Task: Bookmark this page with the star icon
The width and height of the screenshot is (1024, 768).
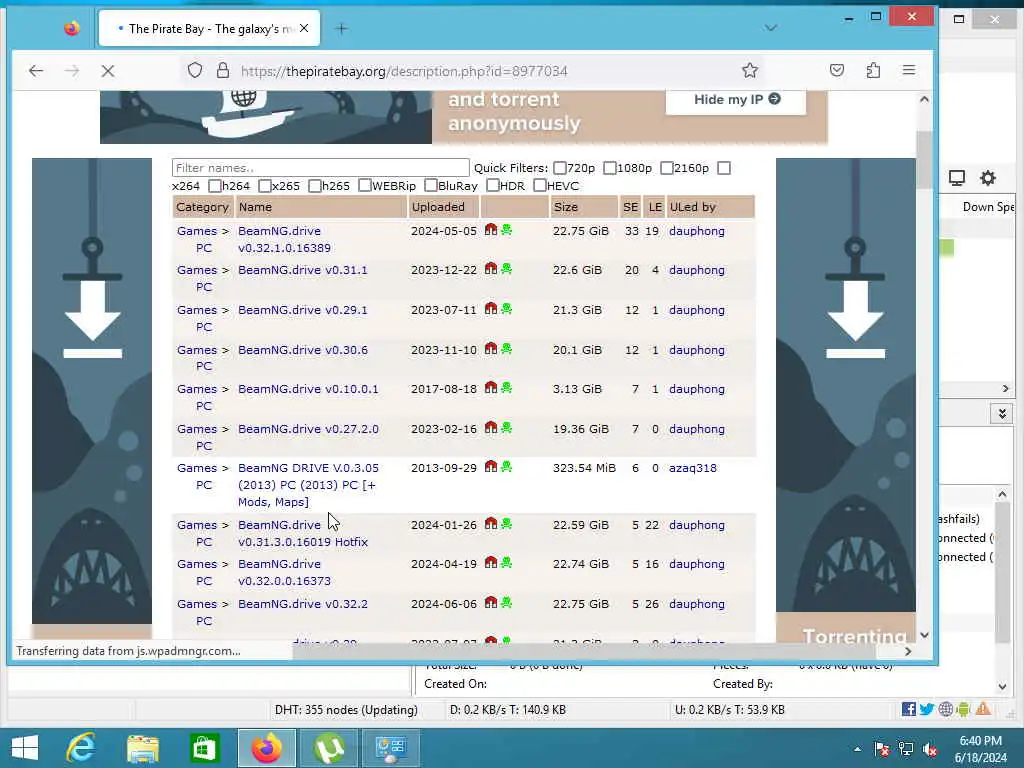Action: [x=750, y=71]
